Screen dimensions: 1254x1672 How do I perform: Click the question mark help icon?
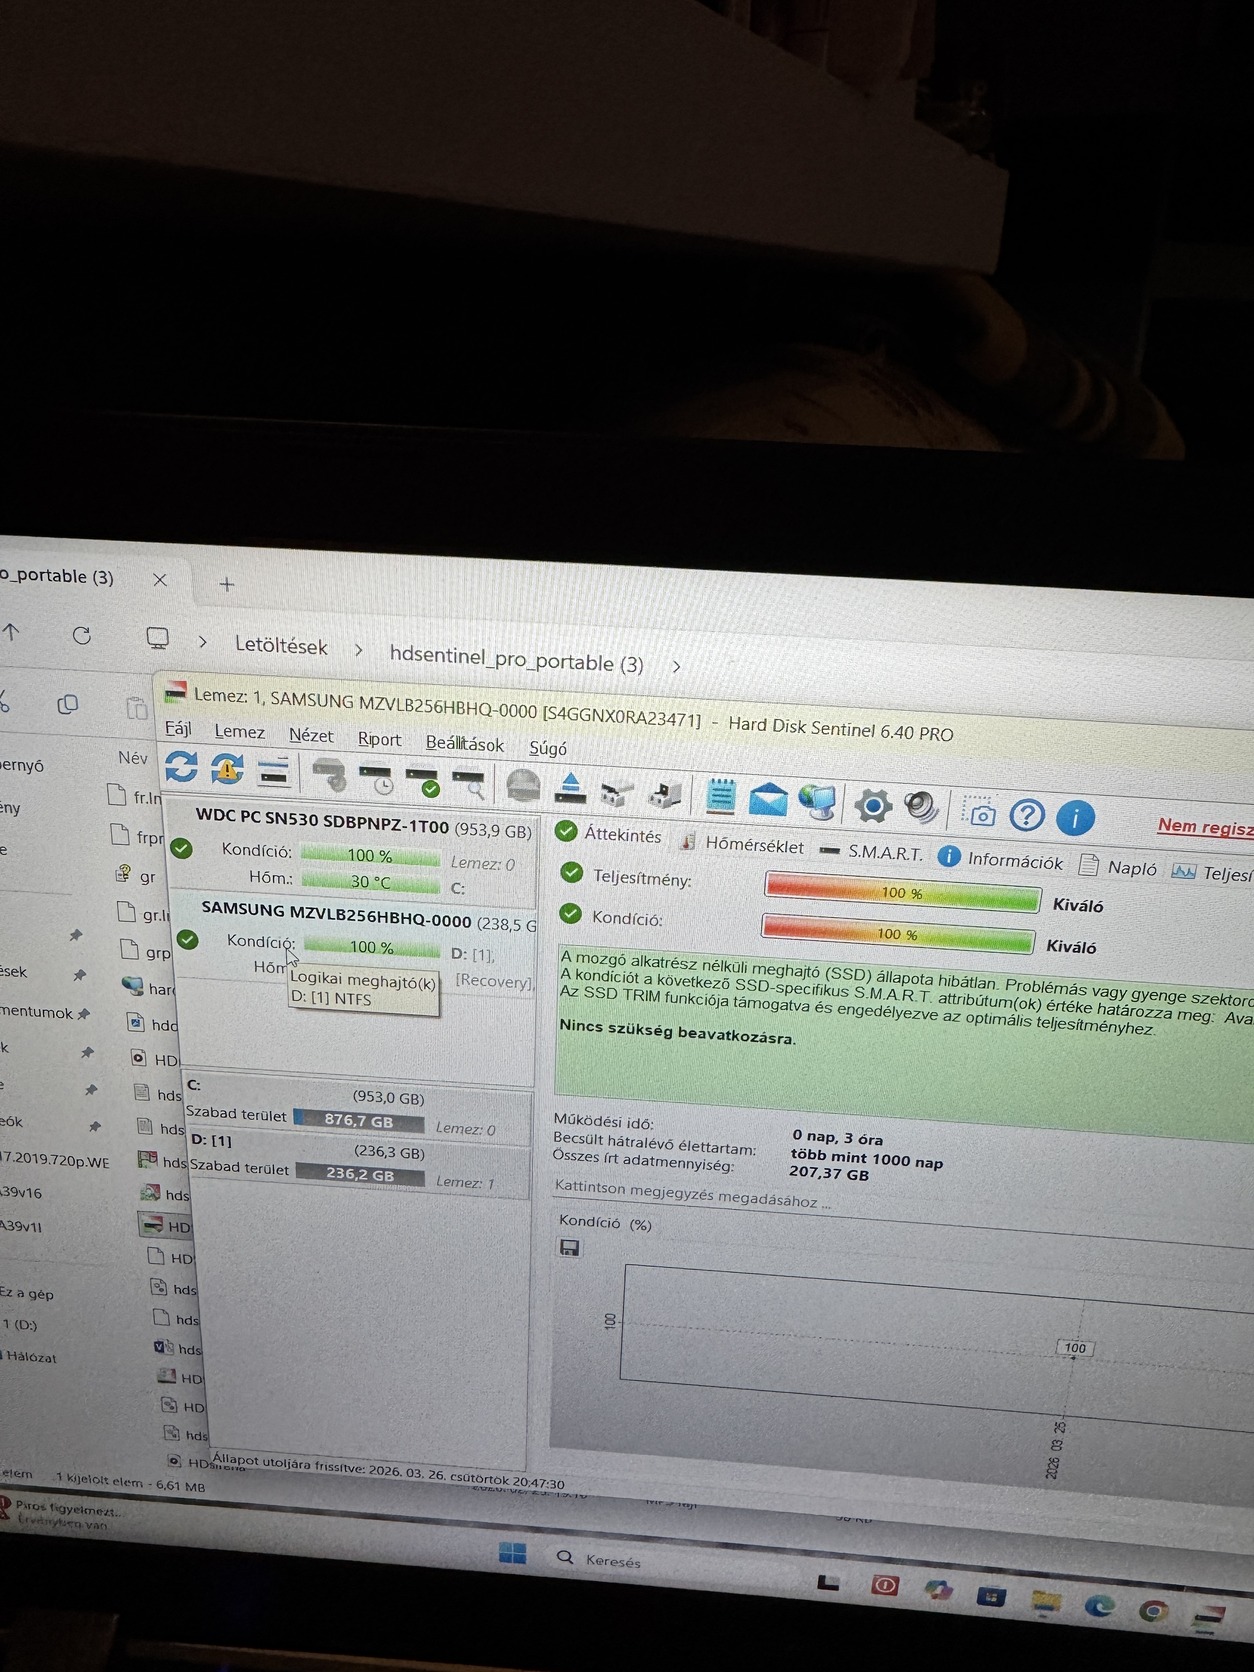[x=1027, y=816]
